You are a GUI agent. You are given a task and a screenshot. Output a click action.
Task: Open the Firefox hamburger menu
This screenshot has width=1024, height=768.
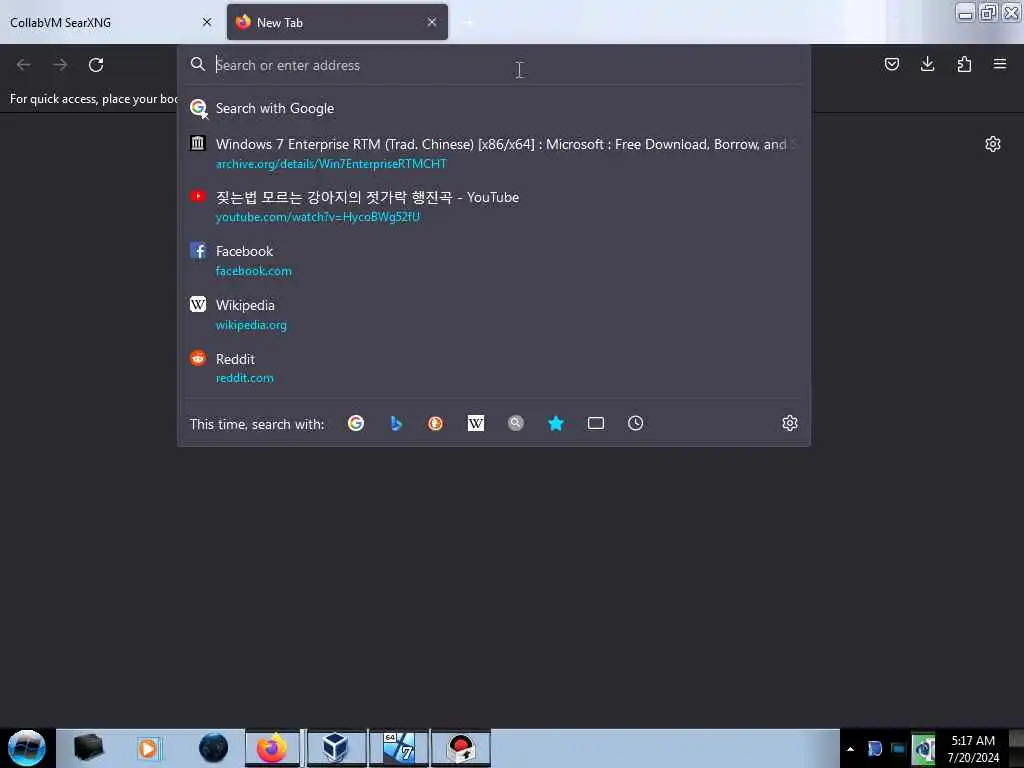tap(1000, 64)
